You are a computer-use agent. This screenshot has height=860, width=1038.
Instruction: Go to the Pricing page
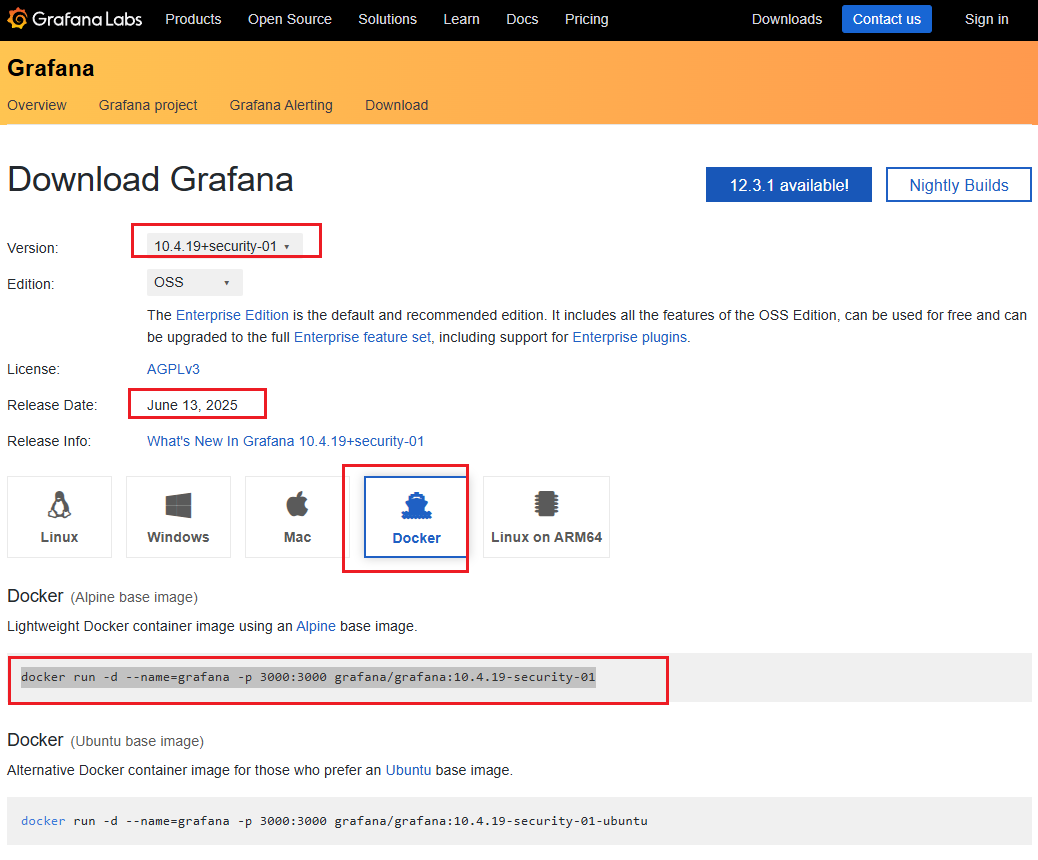[586, 19]
